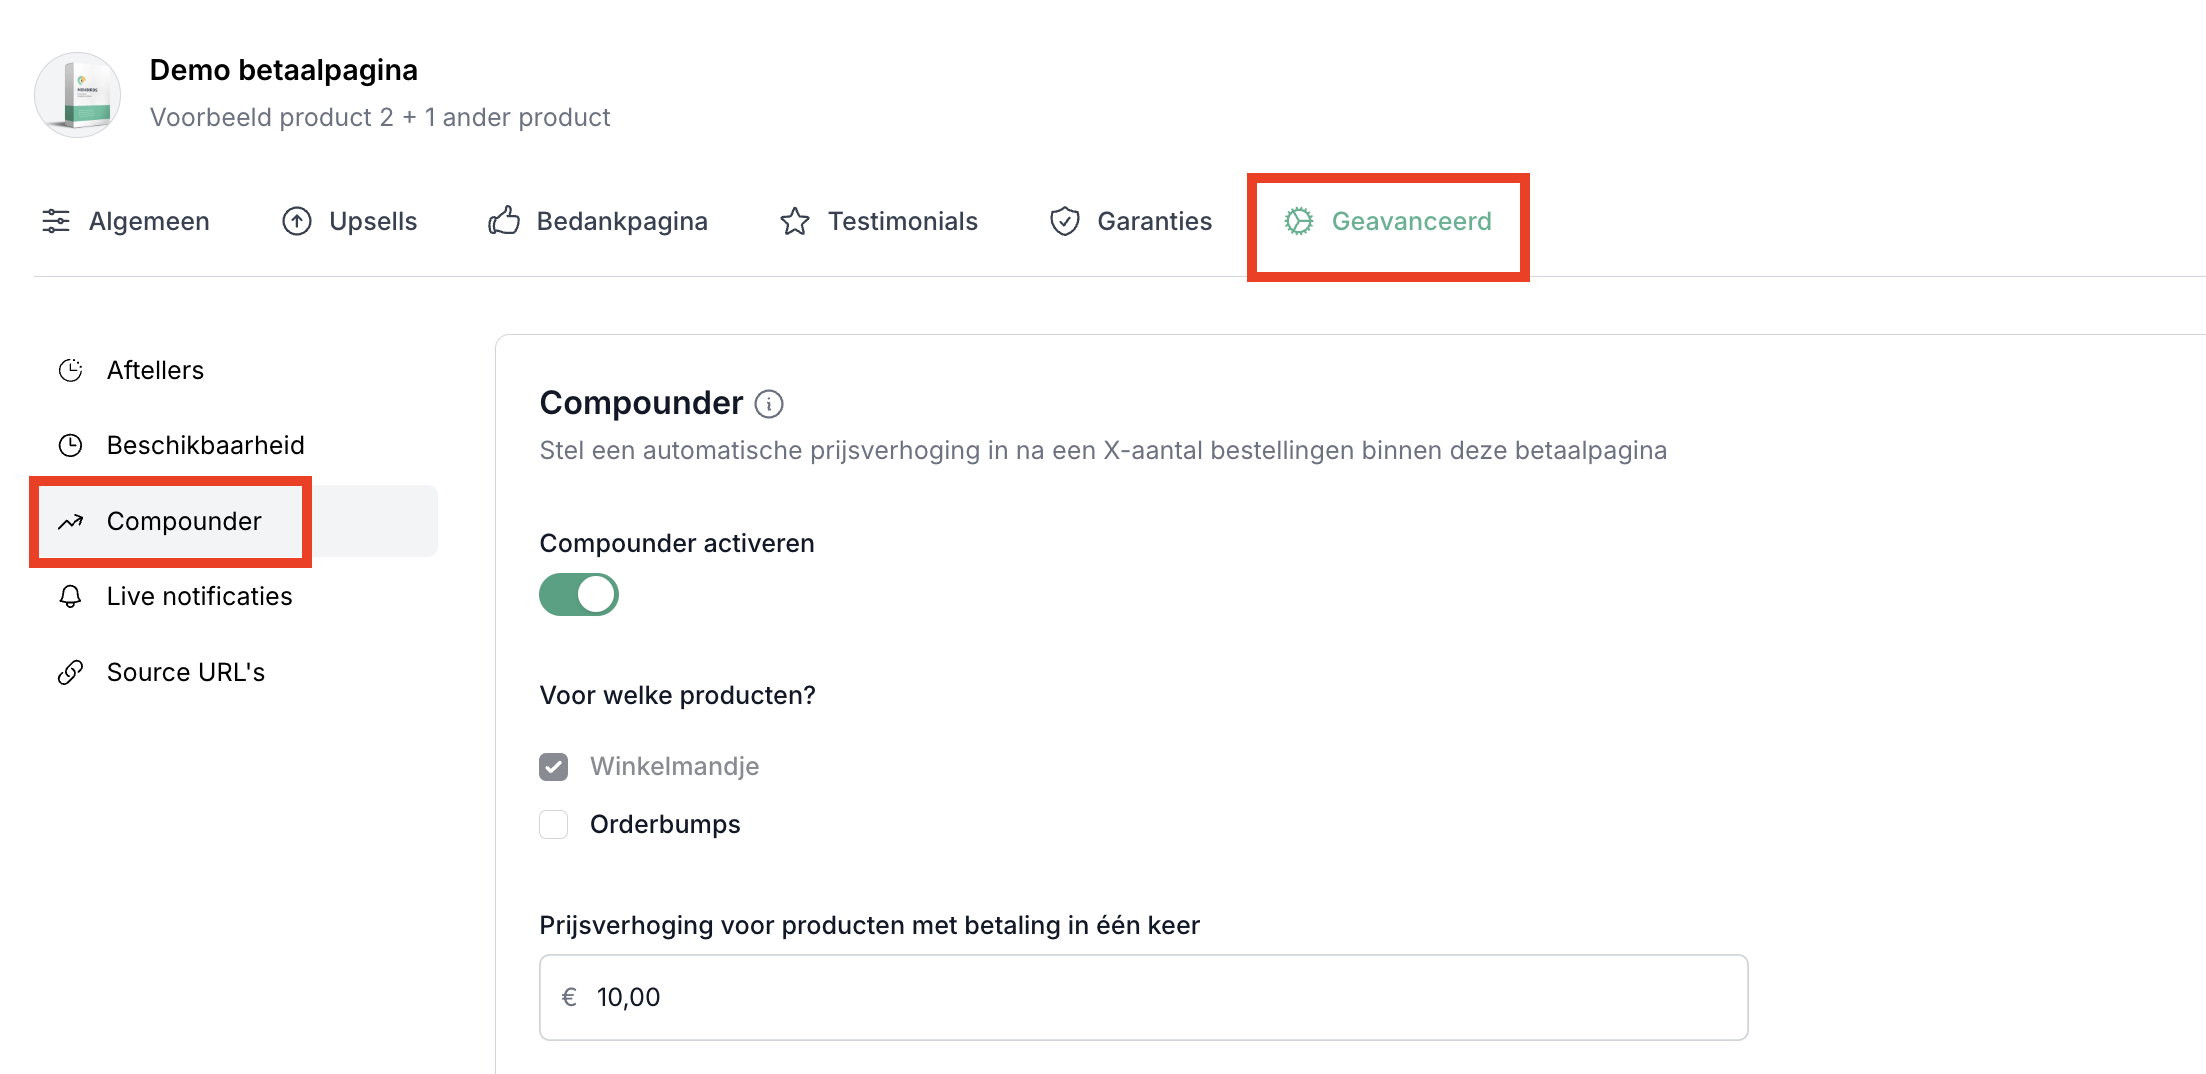2206x1074 pixels.
Task: Click the Demo betaalpagina product thumbnail
Action: [78, 95]
